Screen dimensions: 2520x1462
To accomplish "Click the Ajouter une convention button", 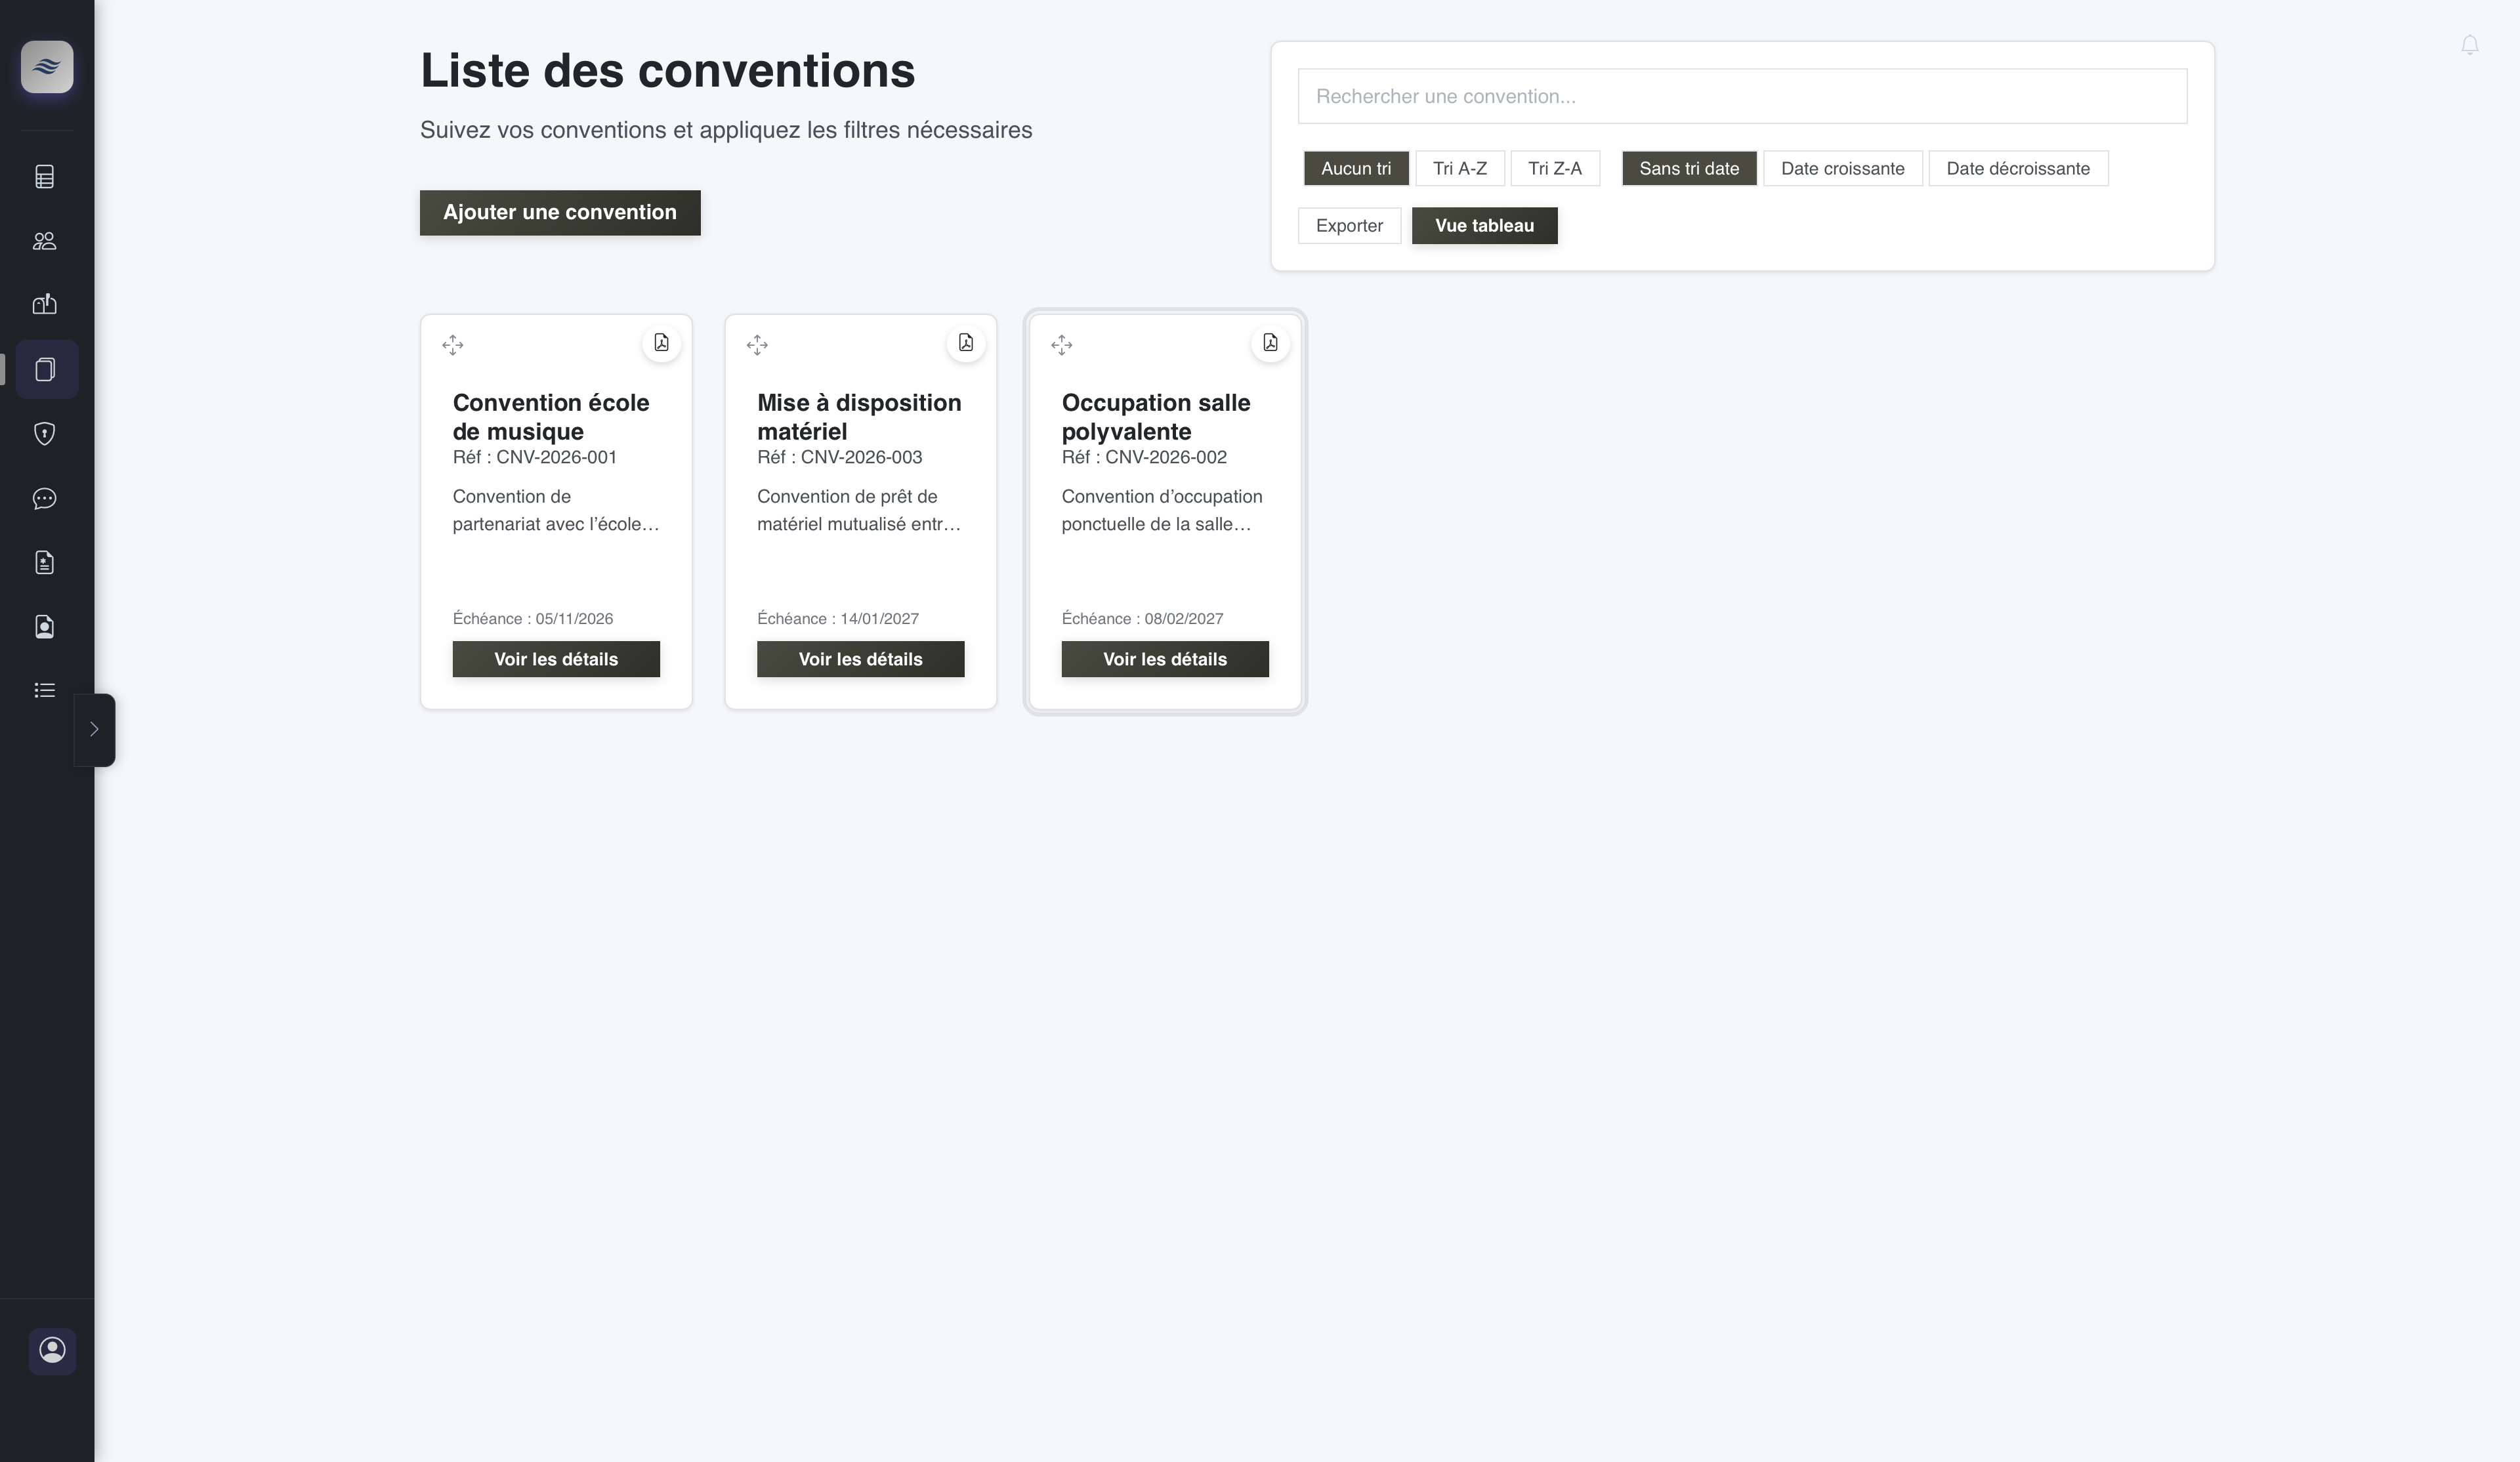I will coord(559,212).
